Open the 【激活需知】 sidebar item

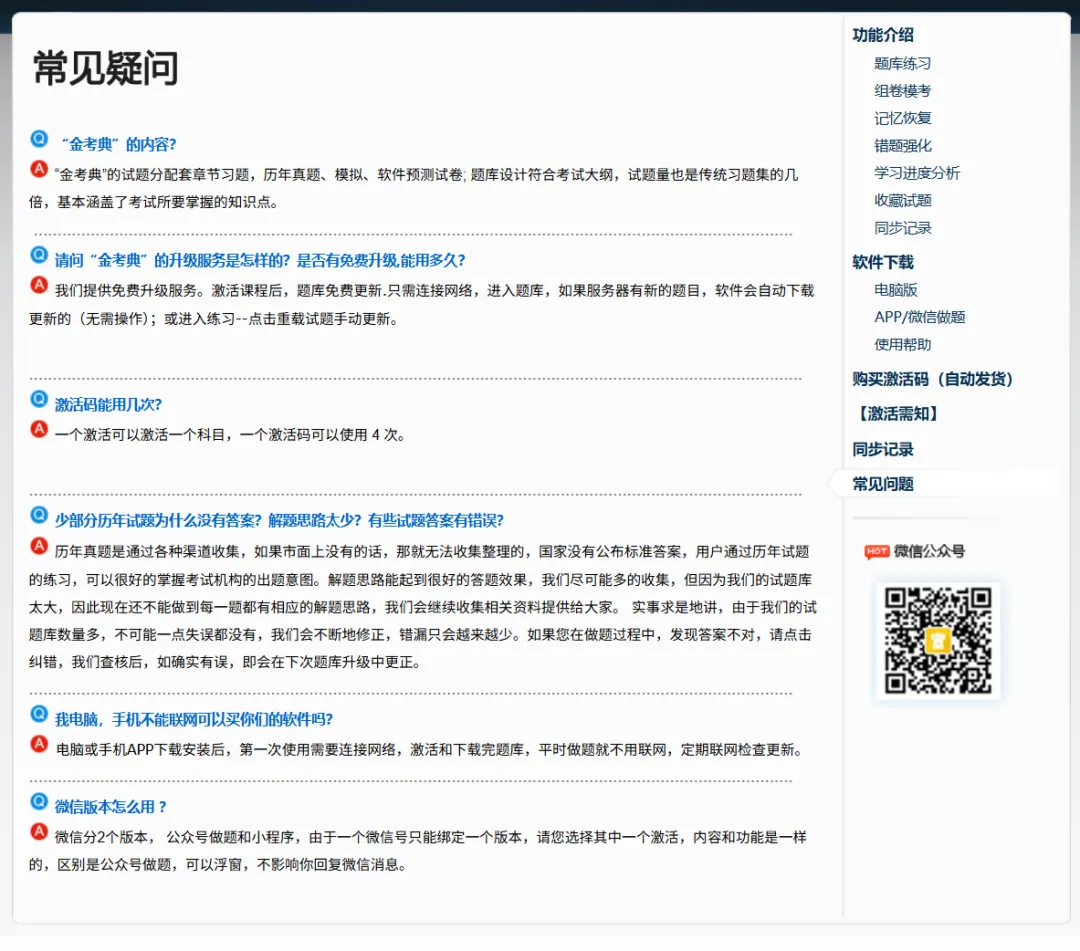pos(897,414)
